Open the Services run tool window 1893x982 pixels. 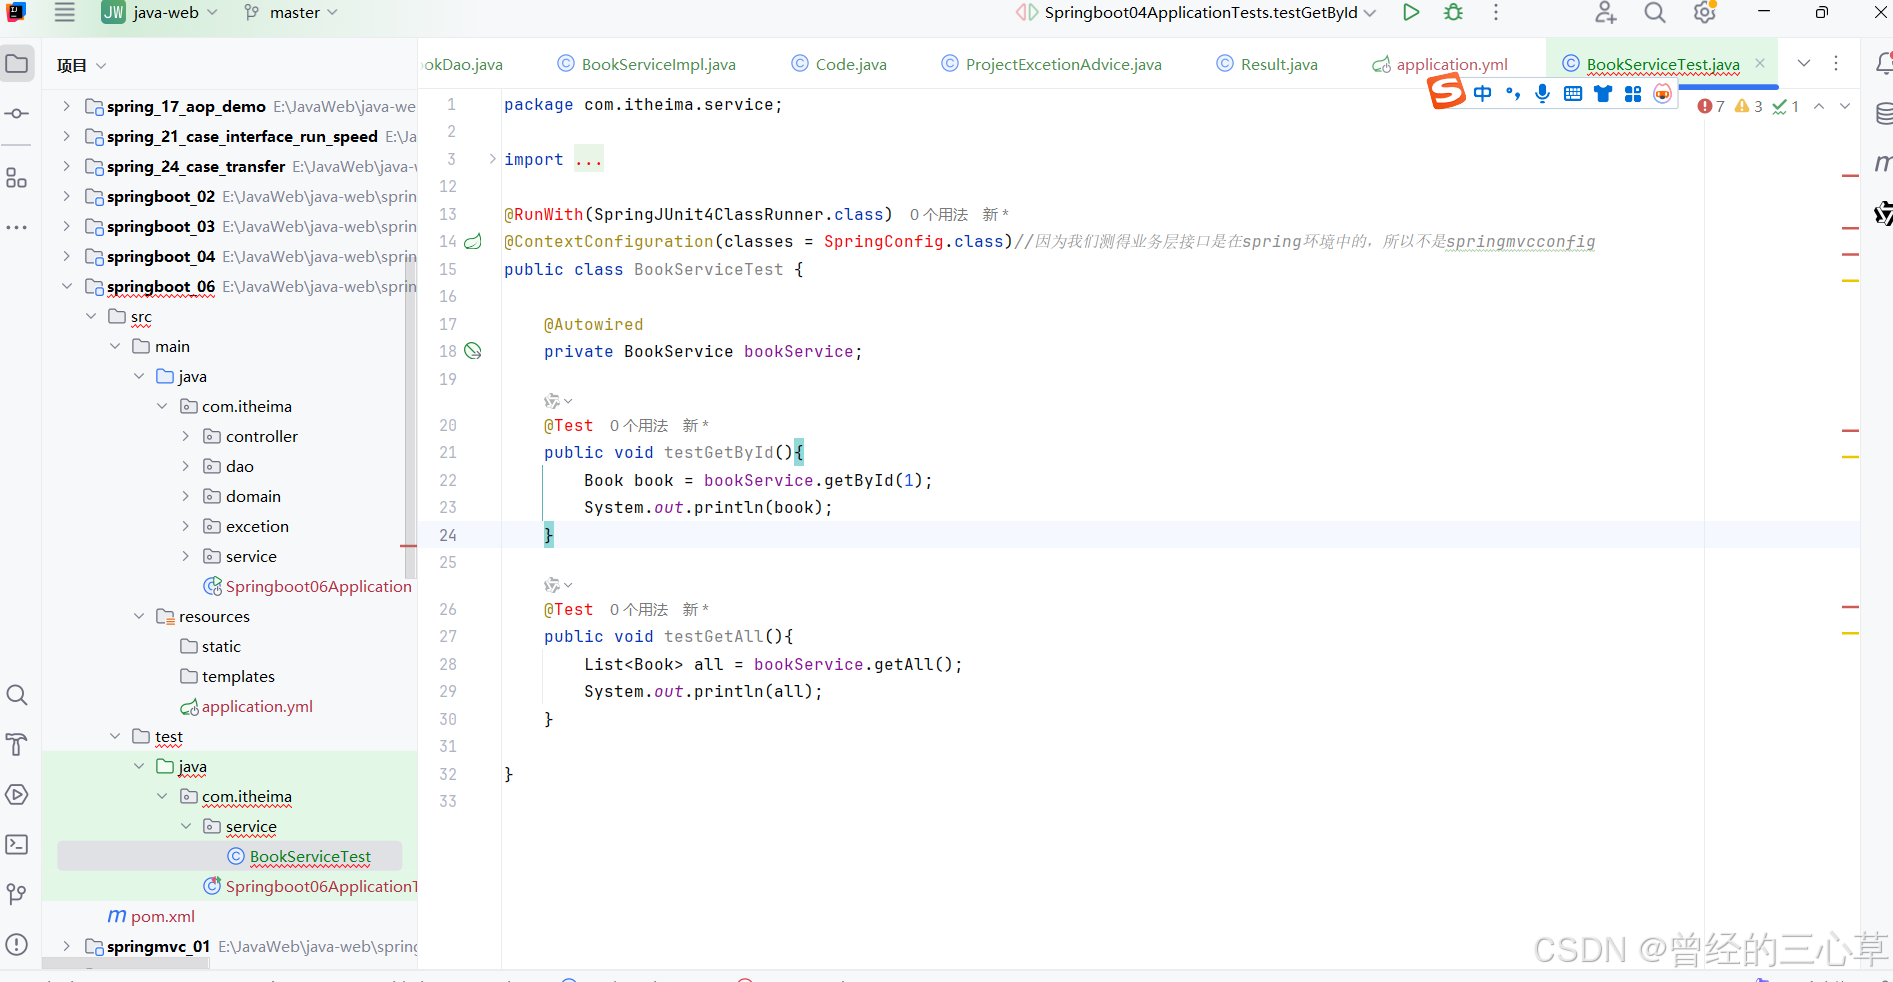[17, 795]
